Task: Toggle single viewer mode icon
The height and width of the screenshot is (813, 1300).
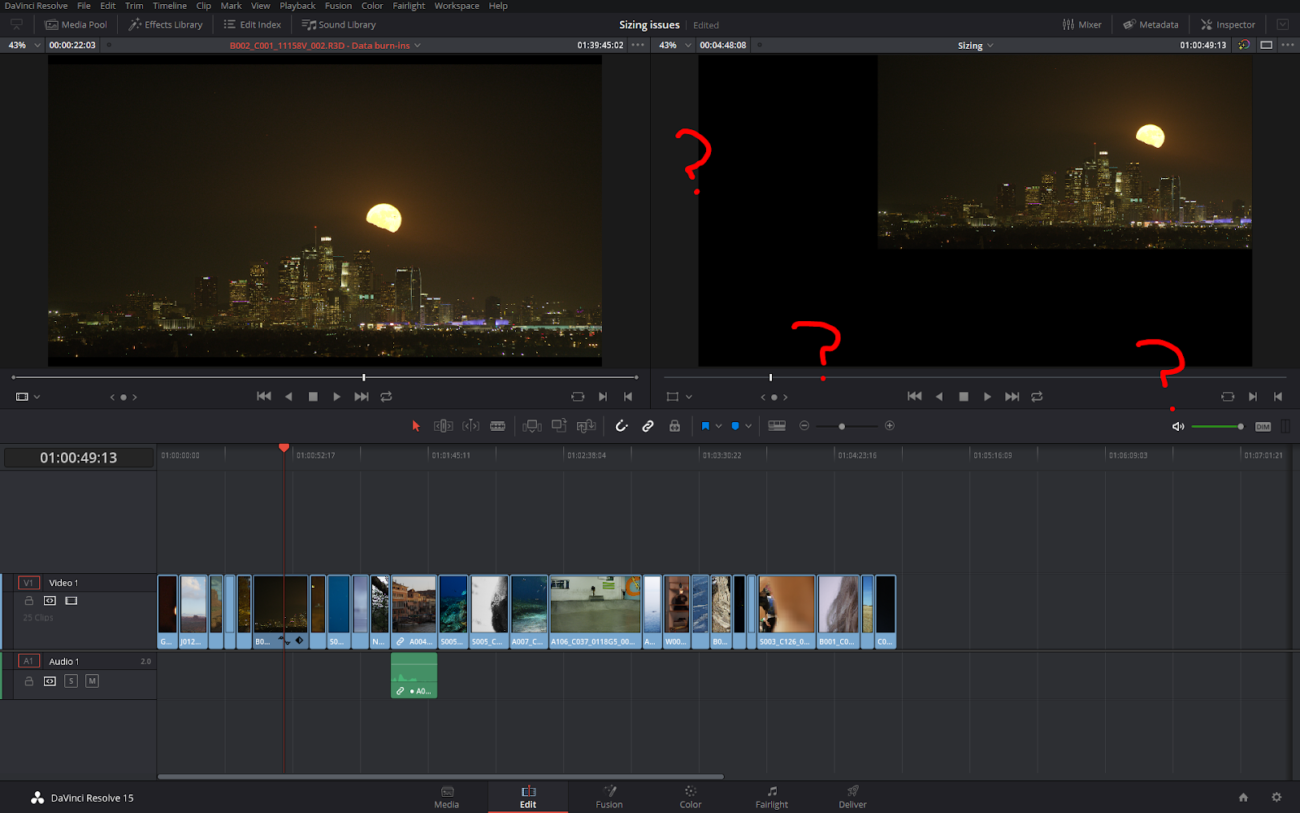Action: [1266, 45]
